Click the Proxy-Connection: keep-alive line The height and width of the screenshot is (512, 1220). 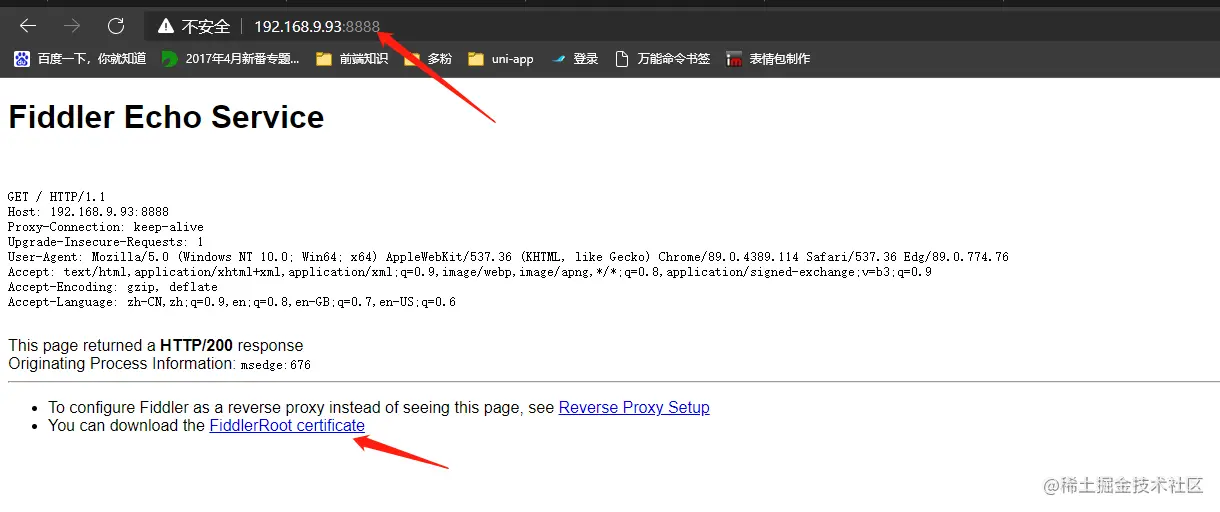click(x=106, y=227)
